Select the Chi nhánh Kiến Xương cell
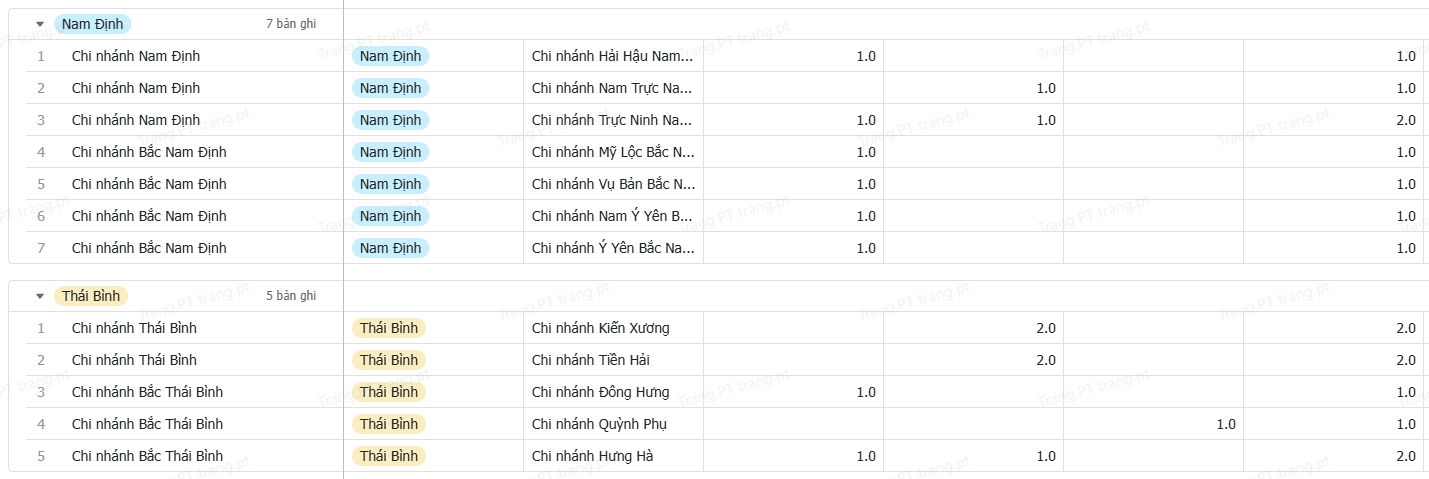 point(613,328)
